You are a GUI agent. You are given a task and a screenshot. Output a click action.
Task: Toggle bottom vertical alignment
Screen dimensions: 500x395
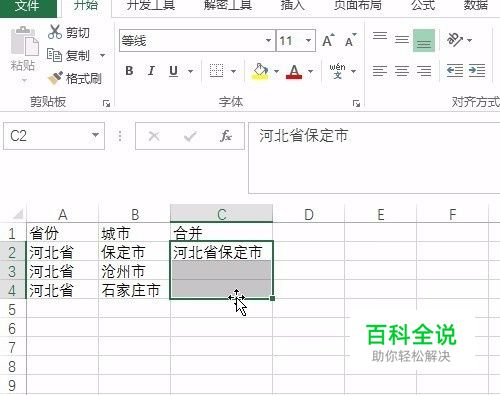(x=424, y=40)
